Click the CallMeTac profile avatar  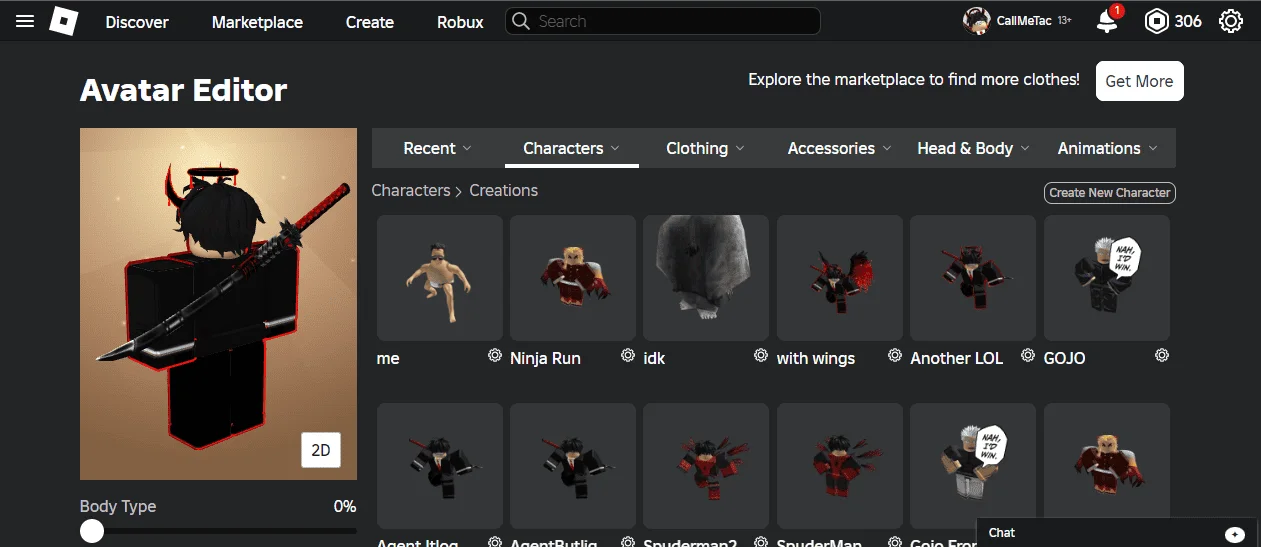point(976,21)
